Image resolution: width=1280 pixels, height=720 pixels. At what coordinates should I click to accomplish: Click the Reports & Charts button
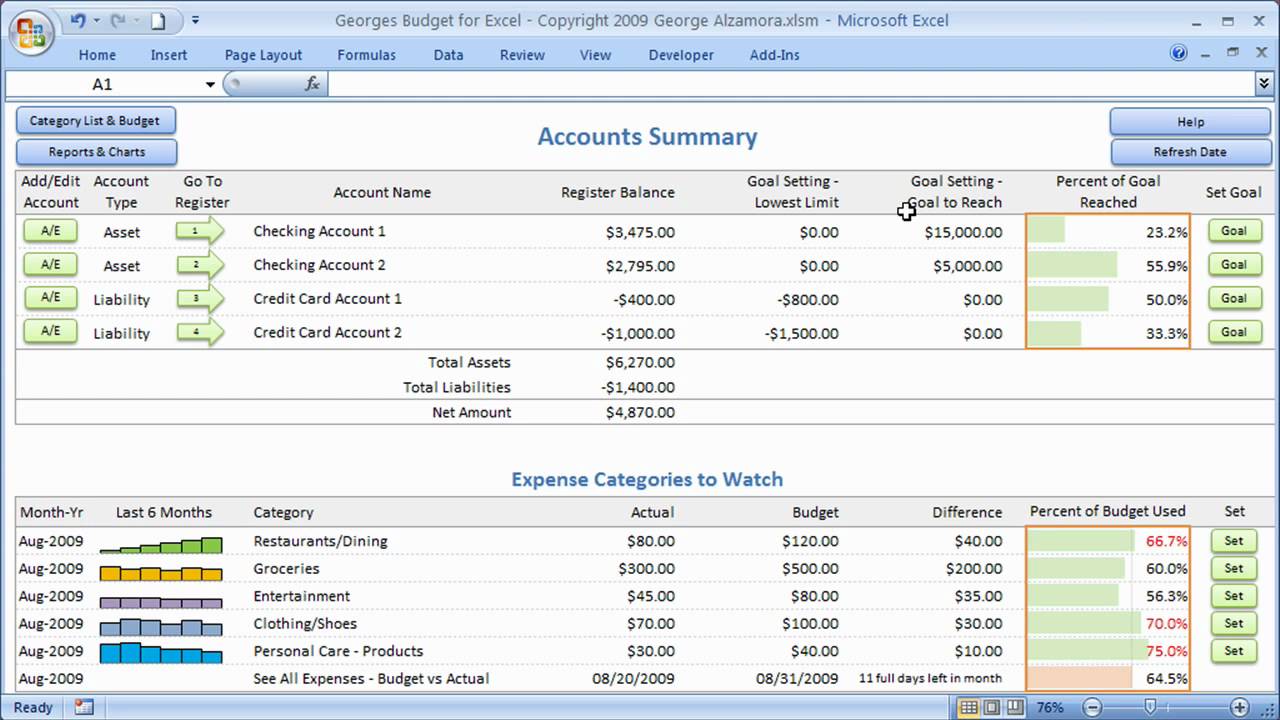tap(97, 152)
